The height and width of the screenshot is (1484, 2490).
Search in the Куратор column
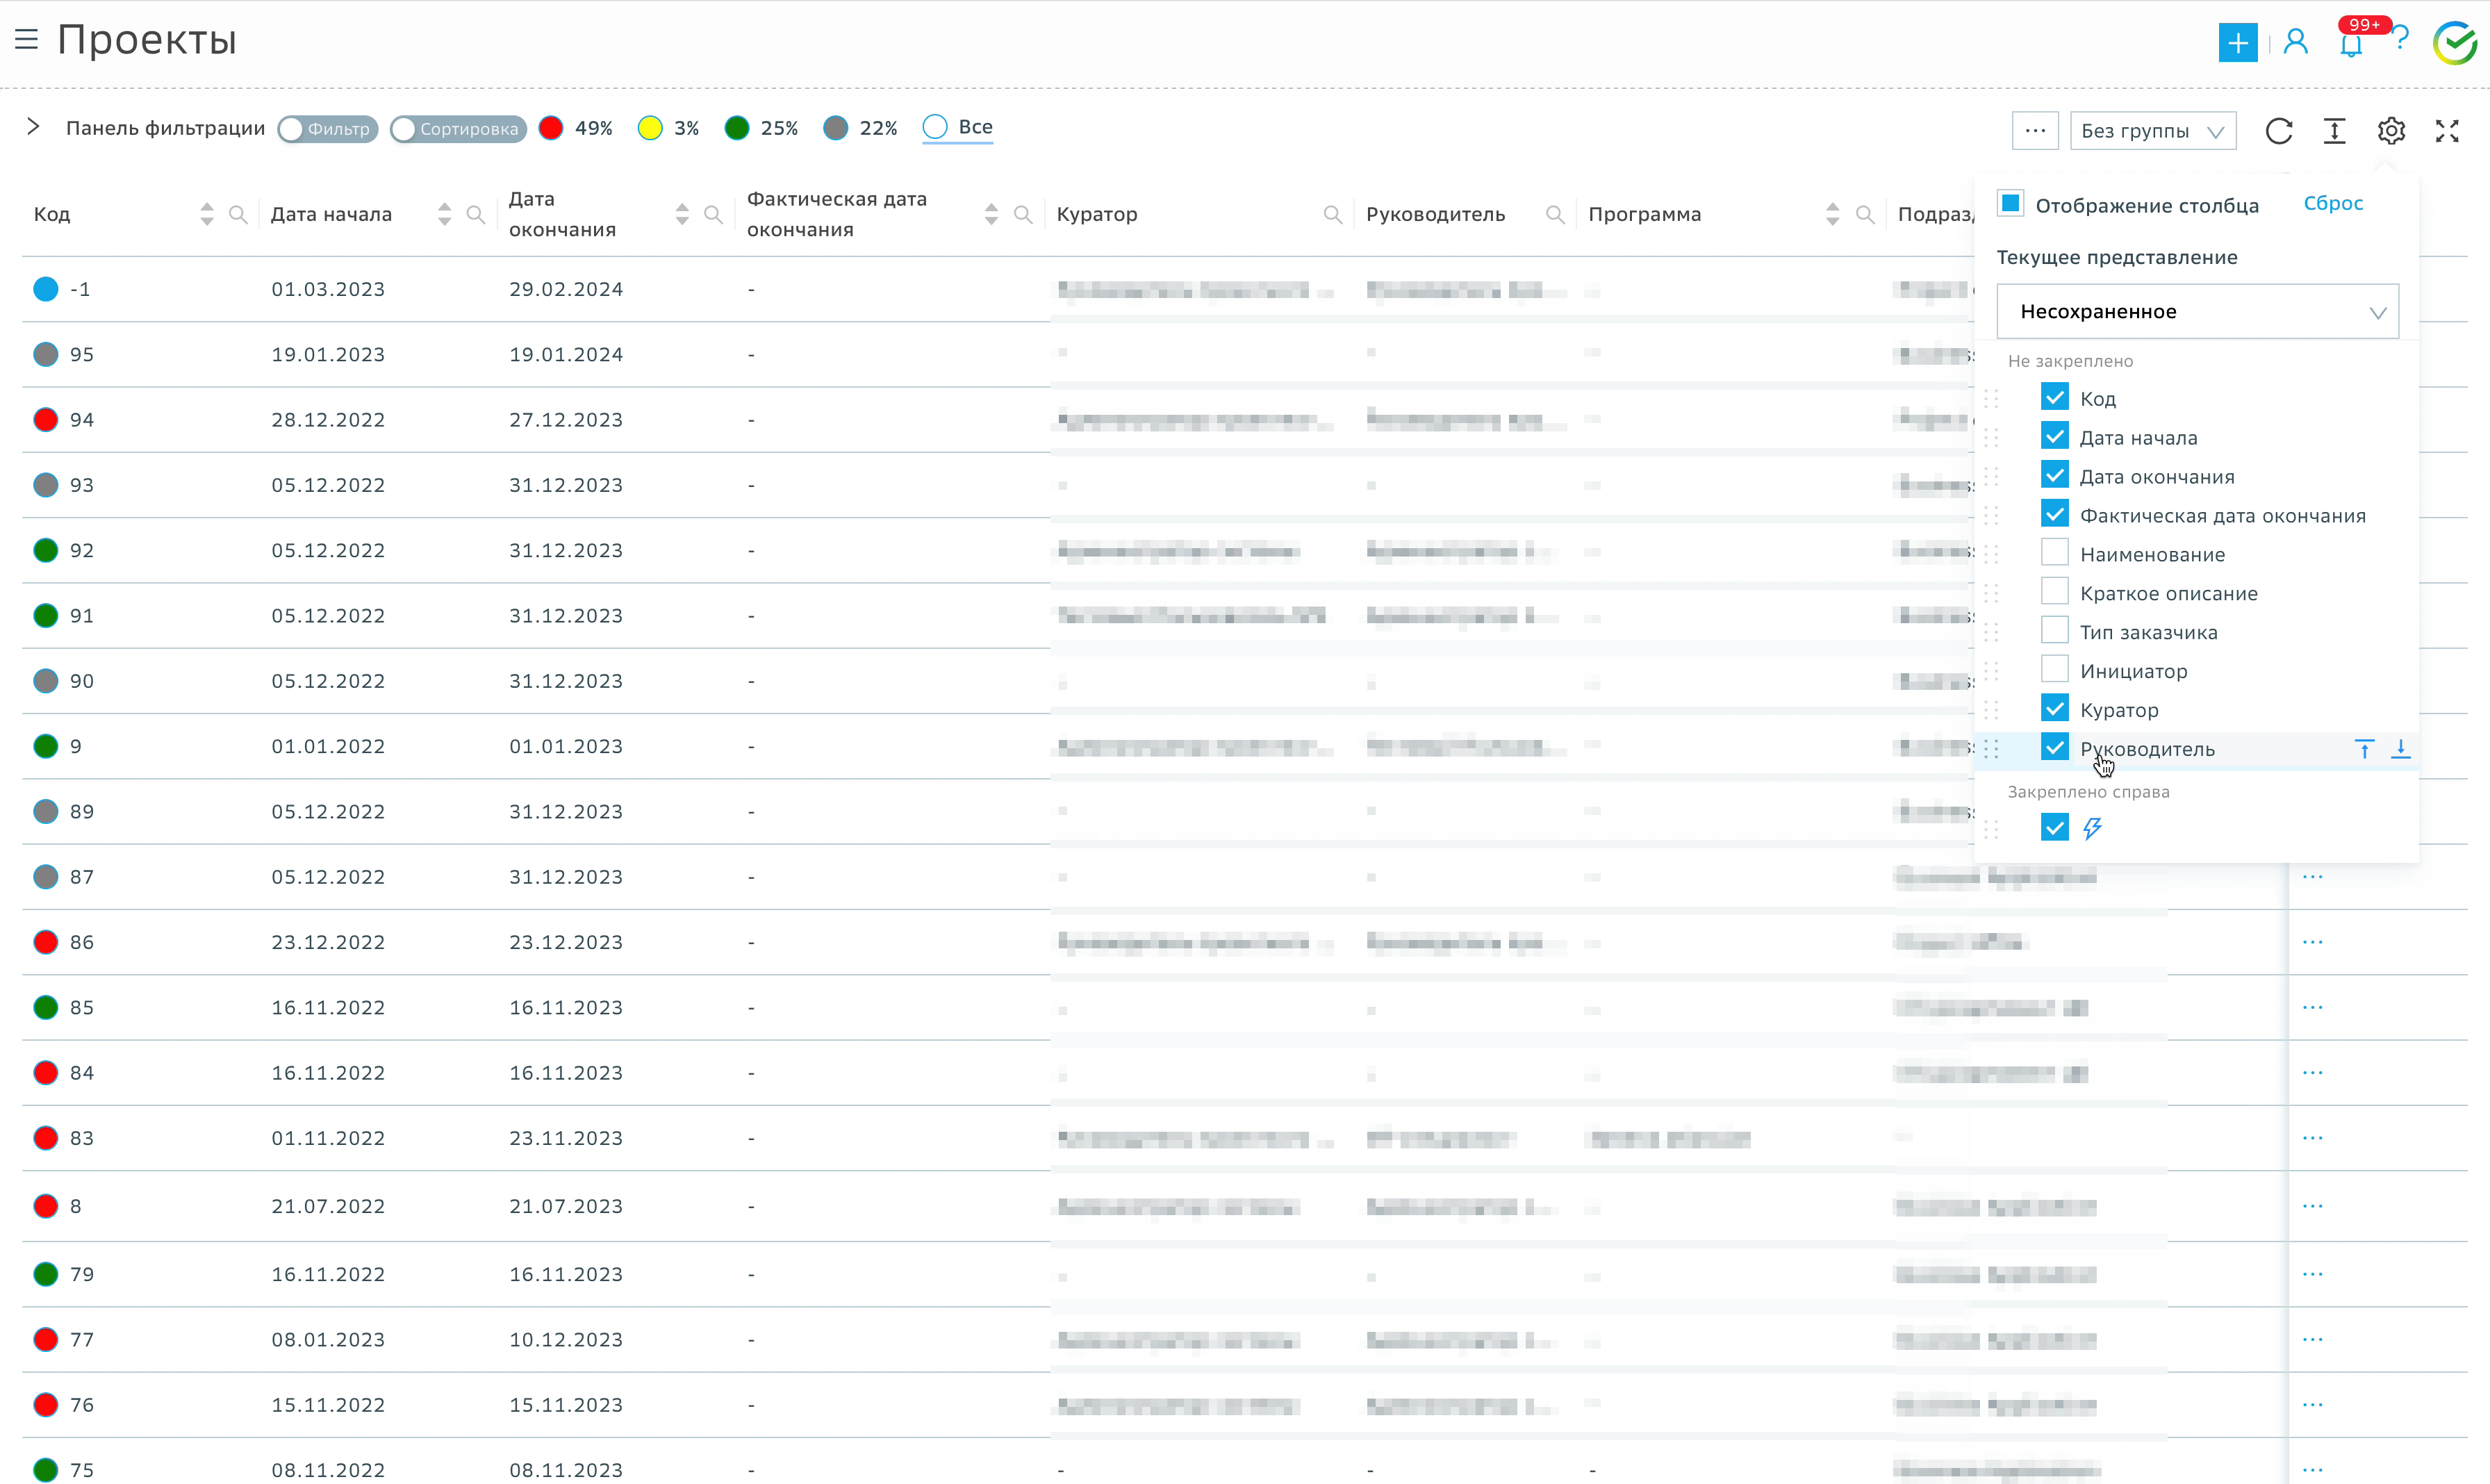(1332, 214)
